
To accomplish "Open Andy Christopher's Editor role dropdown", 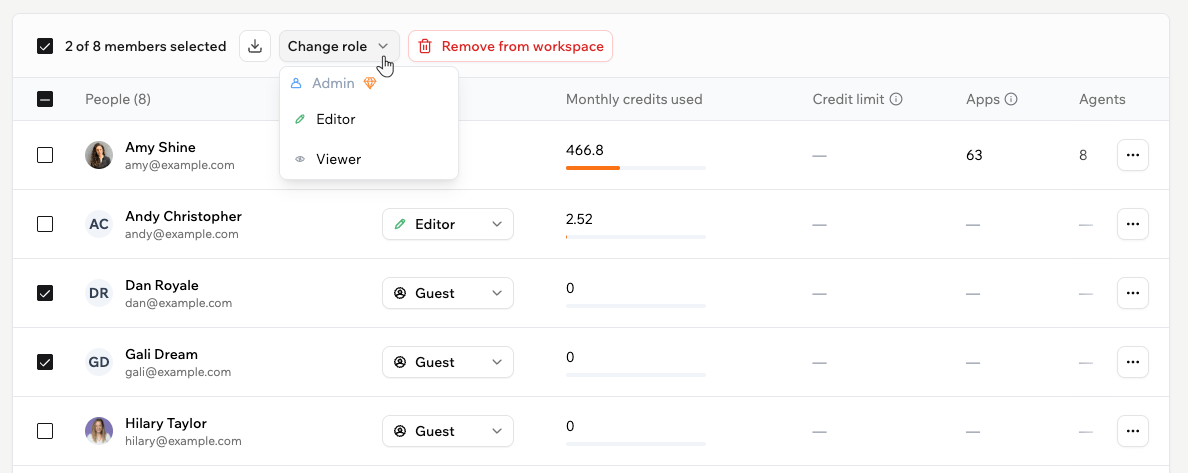I will [x=448, y=224].
